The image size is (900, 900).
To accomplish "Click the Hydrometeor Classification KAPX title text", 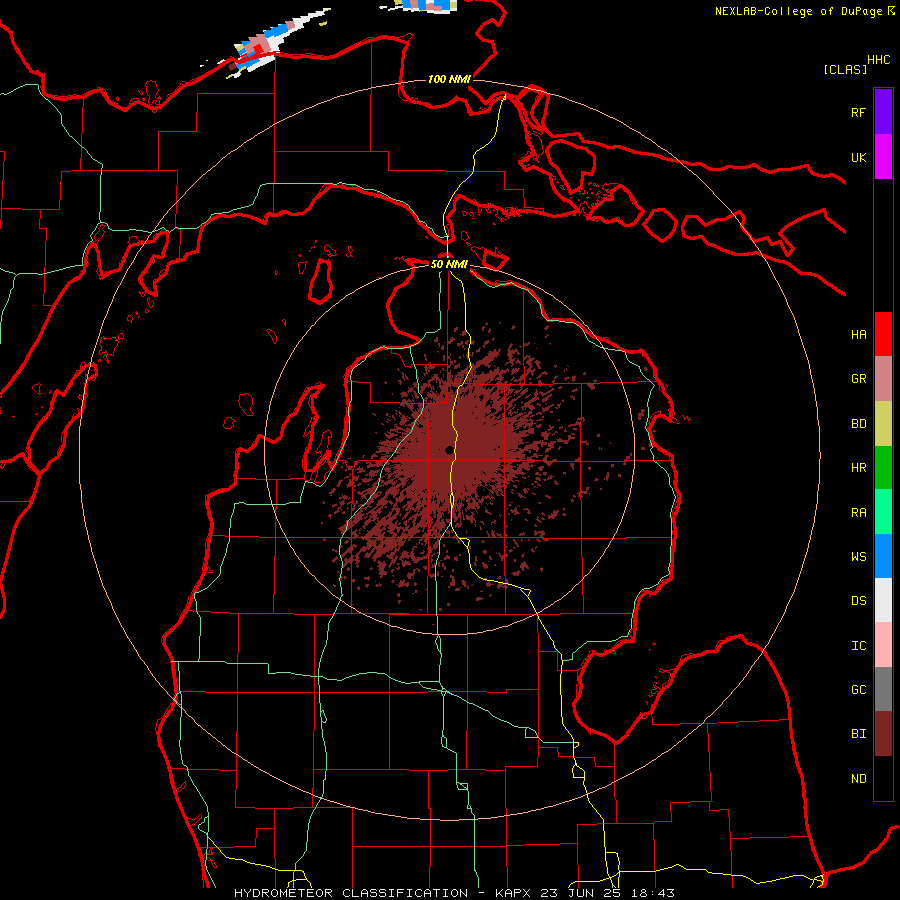I will point(454,893).
